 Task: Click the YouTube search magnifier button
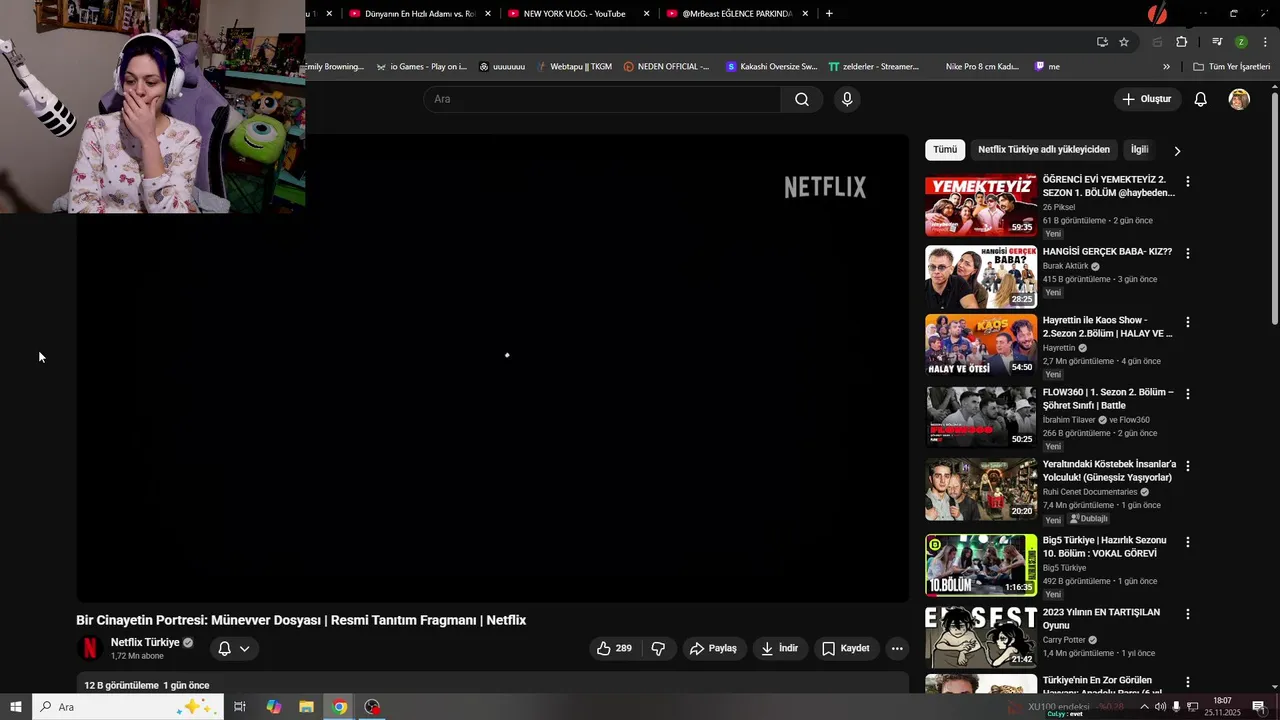(802, 99)
